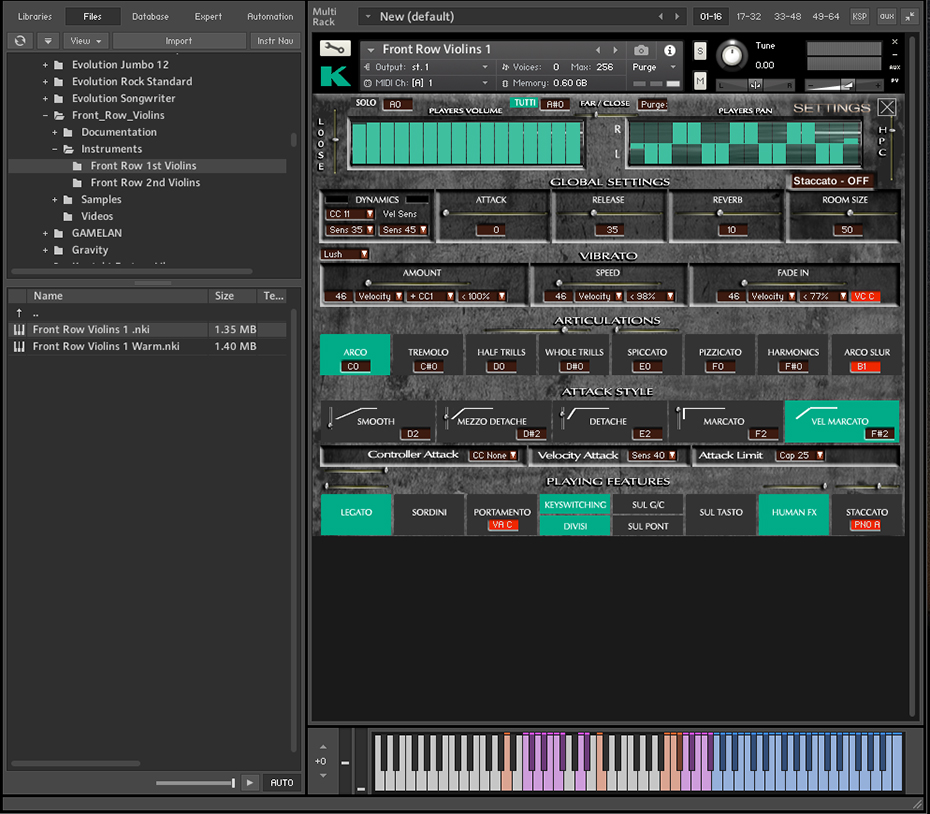Image resolution: width=930 pixels, height=814 pixels.
Task: Click the red Purge: button beside FAR/CLOSE
Action: 652,104
